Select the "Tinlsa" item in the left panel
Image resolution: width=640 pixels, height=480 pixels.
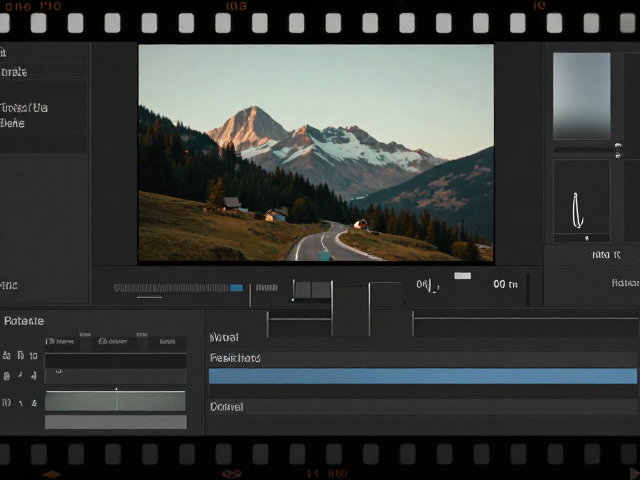24,108
